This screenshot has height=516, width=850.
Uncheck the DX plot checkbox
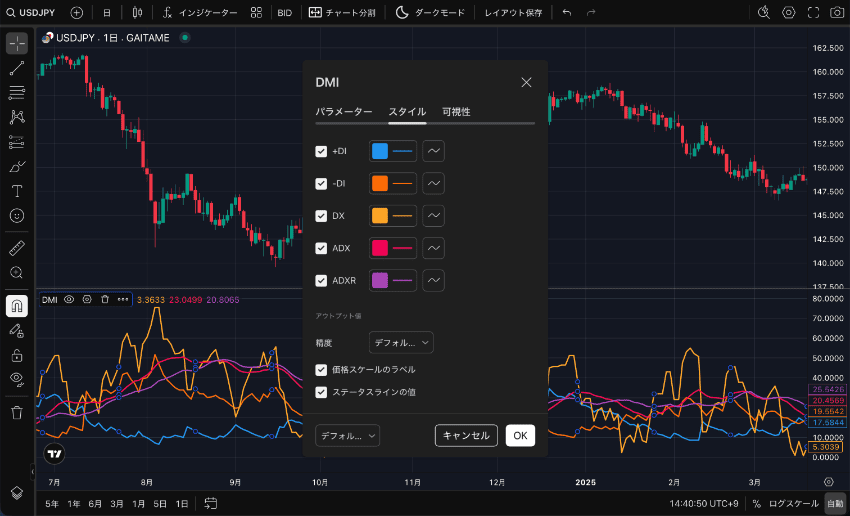(x=321, y=216)
